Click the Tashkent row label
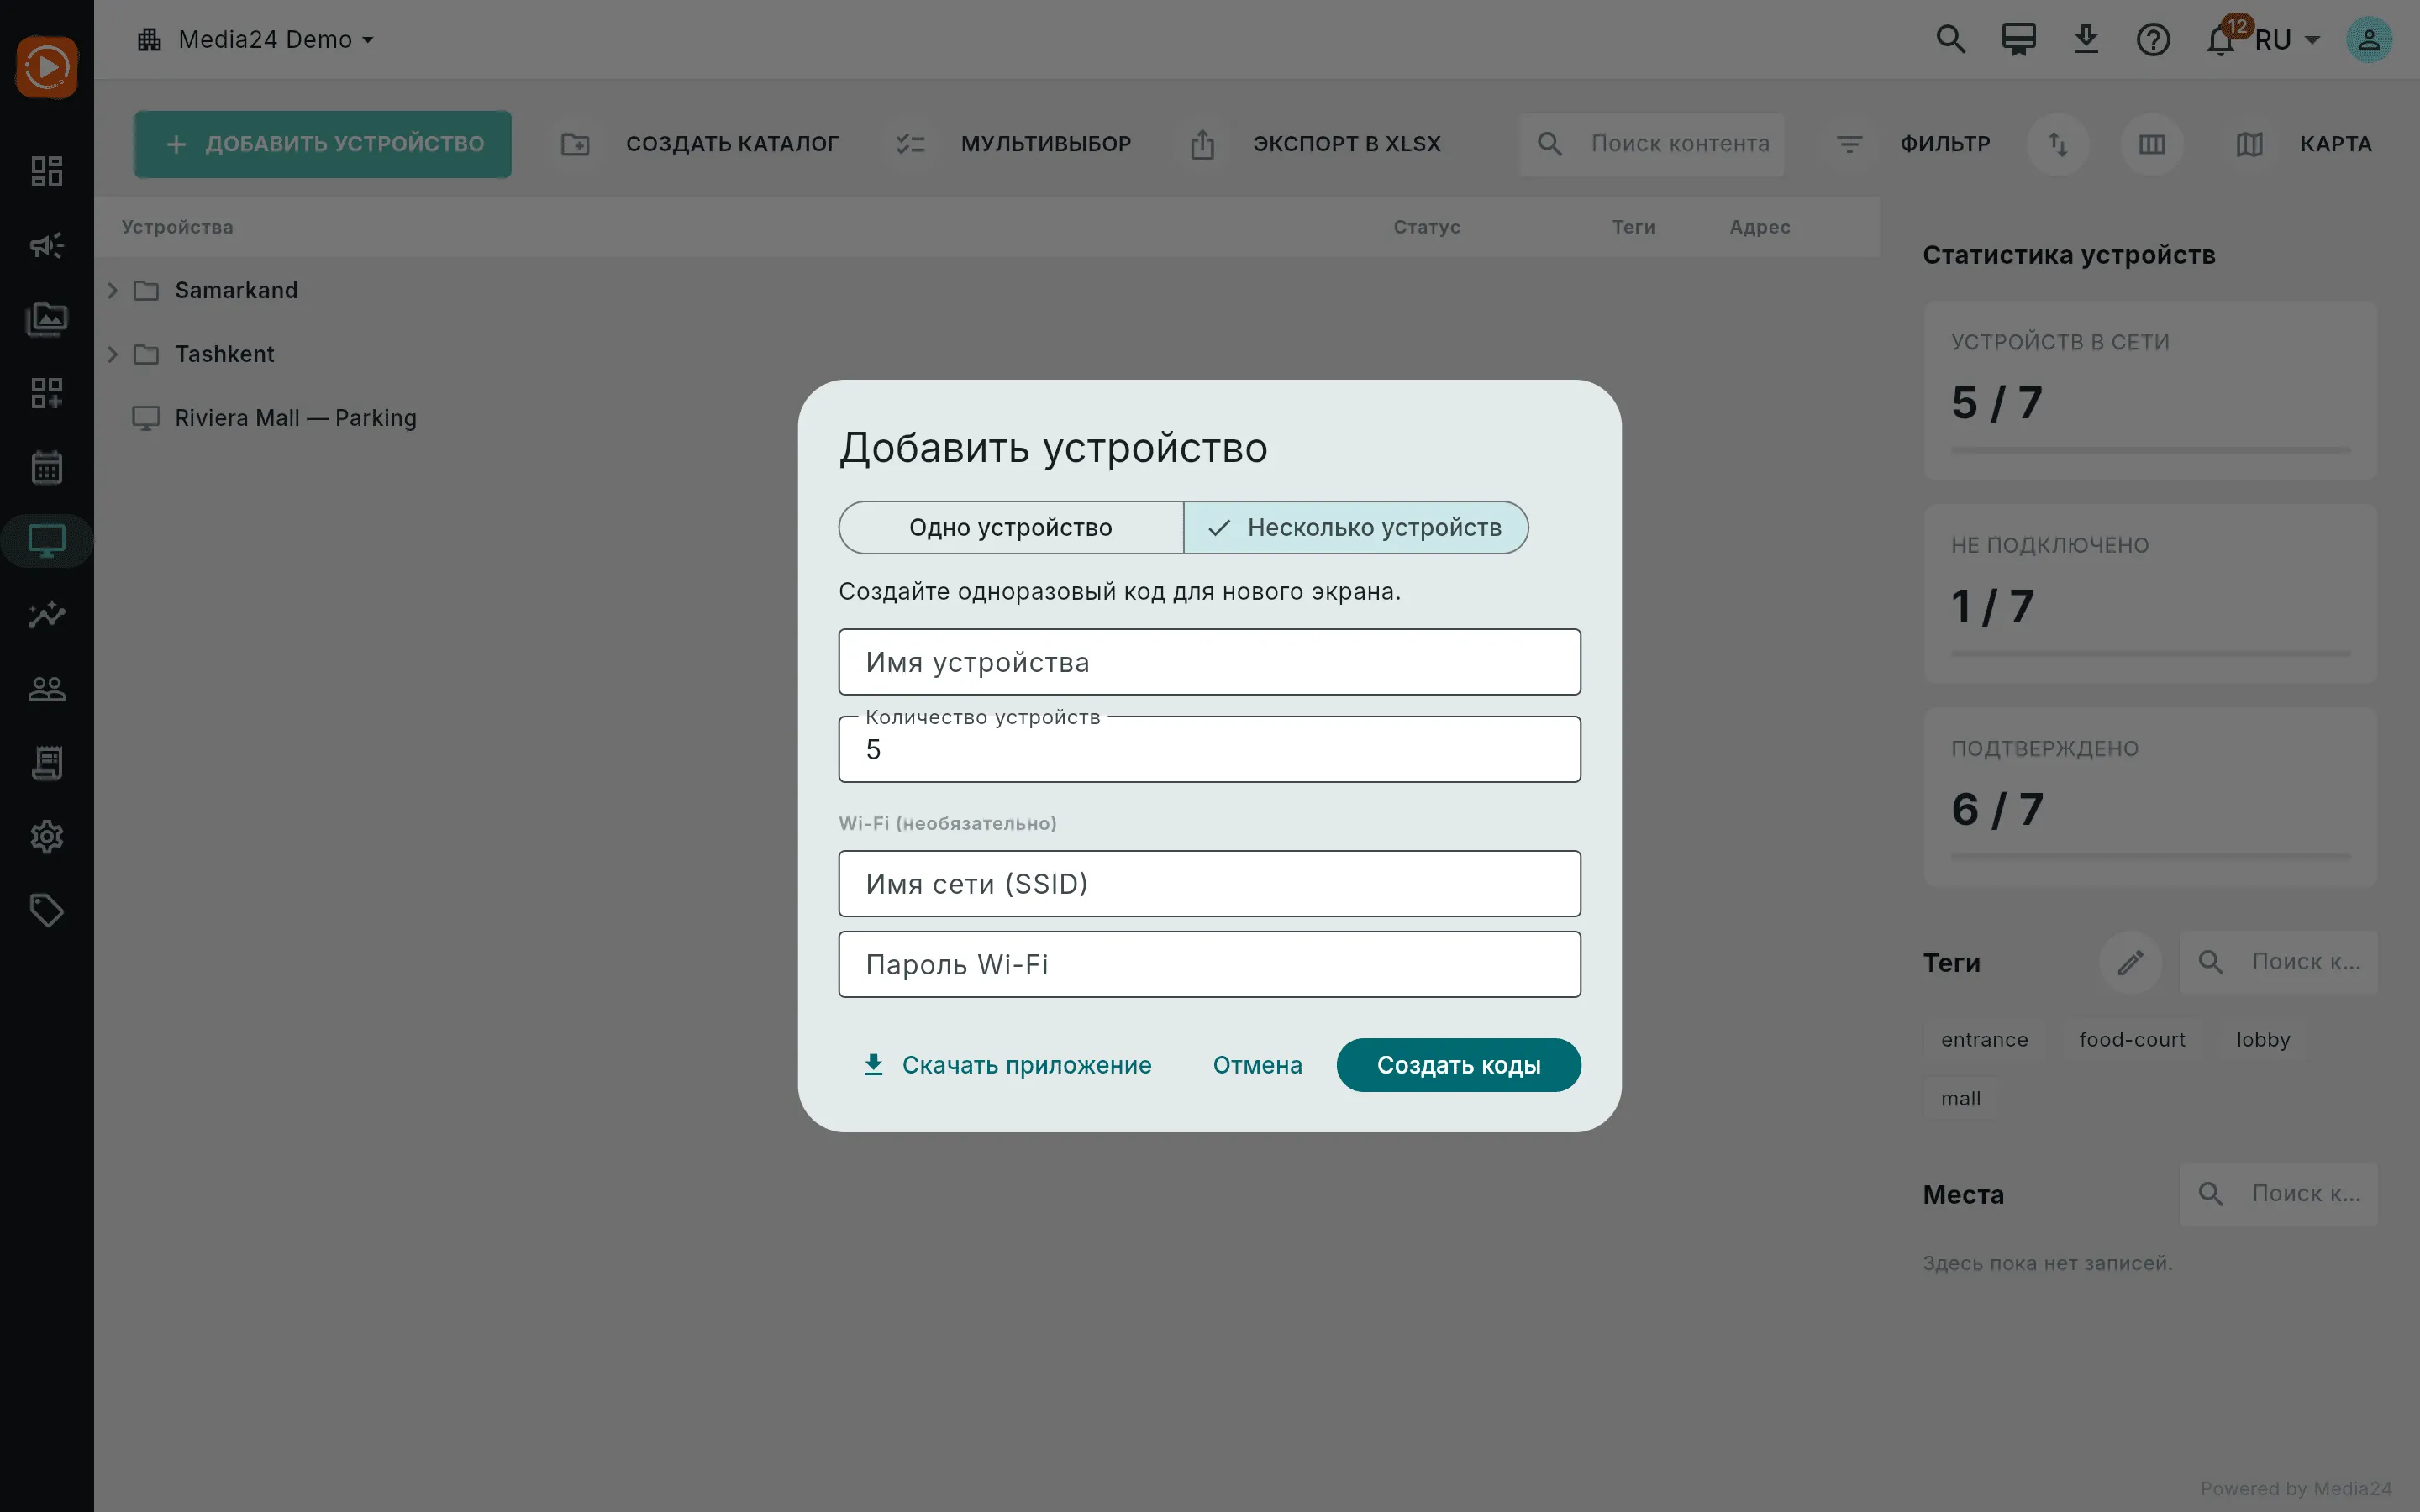The height and width of the screenshot is (1512, 2420). click(224, 354)
